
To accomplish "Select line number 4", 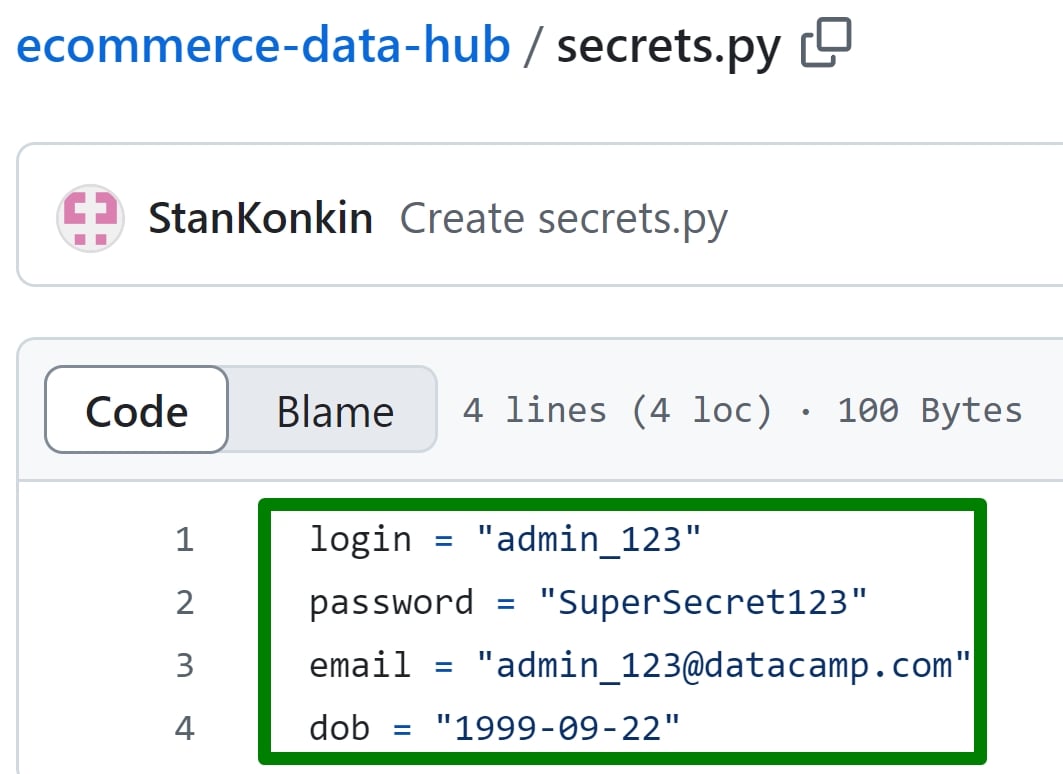I will (x=184, y=729).
